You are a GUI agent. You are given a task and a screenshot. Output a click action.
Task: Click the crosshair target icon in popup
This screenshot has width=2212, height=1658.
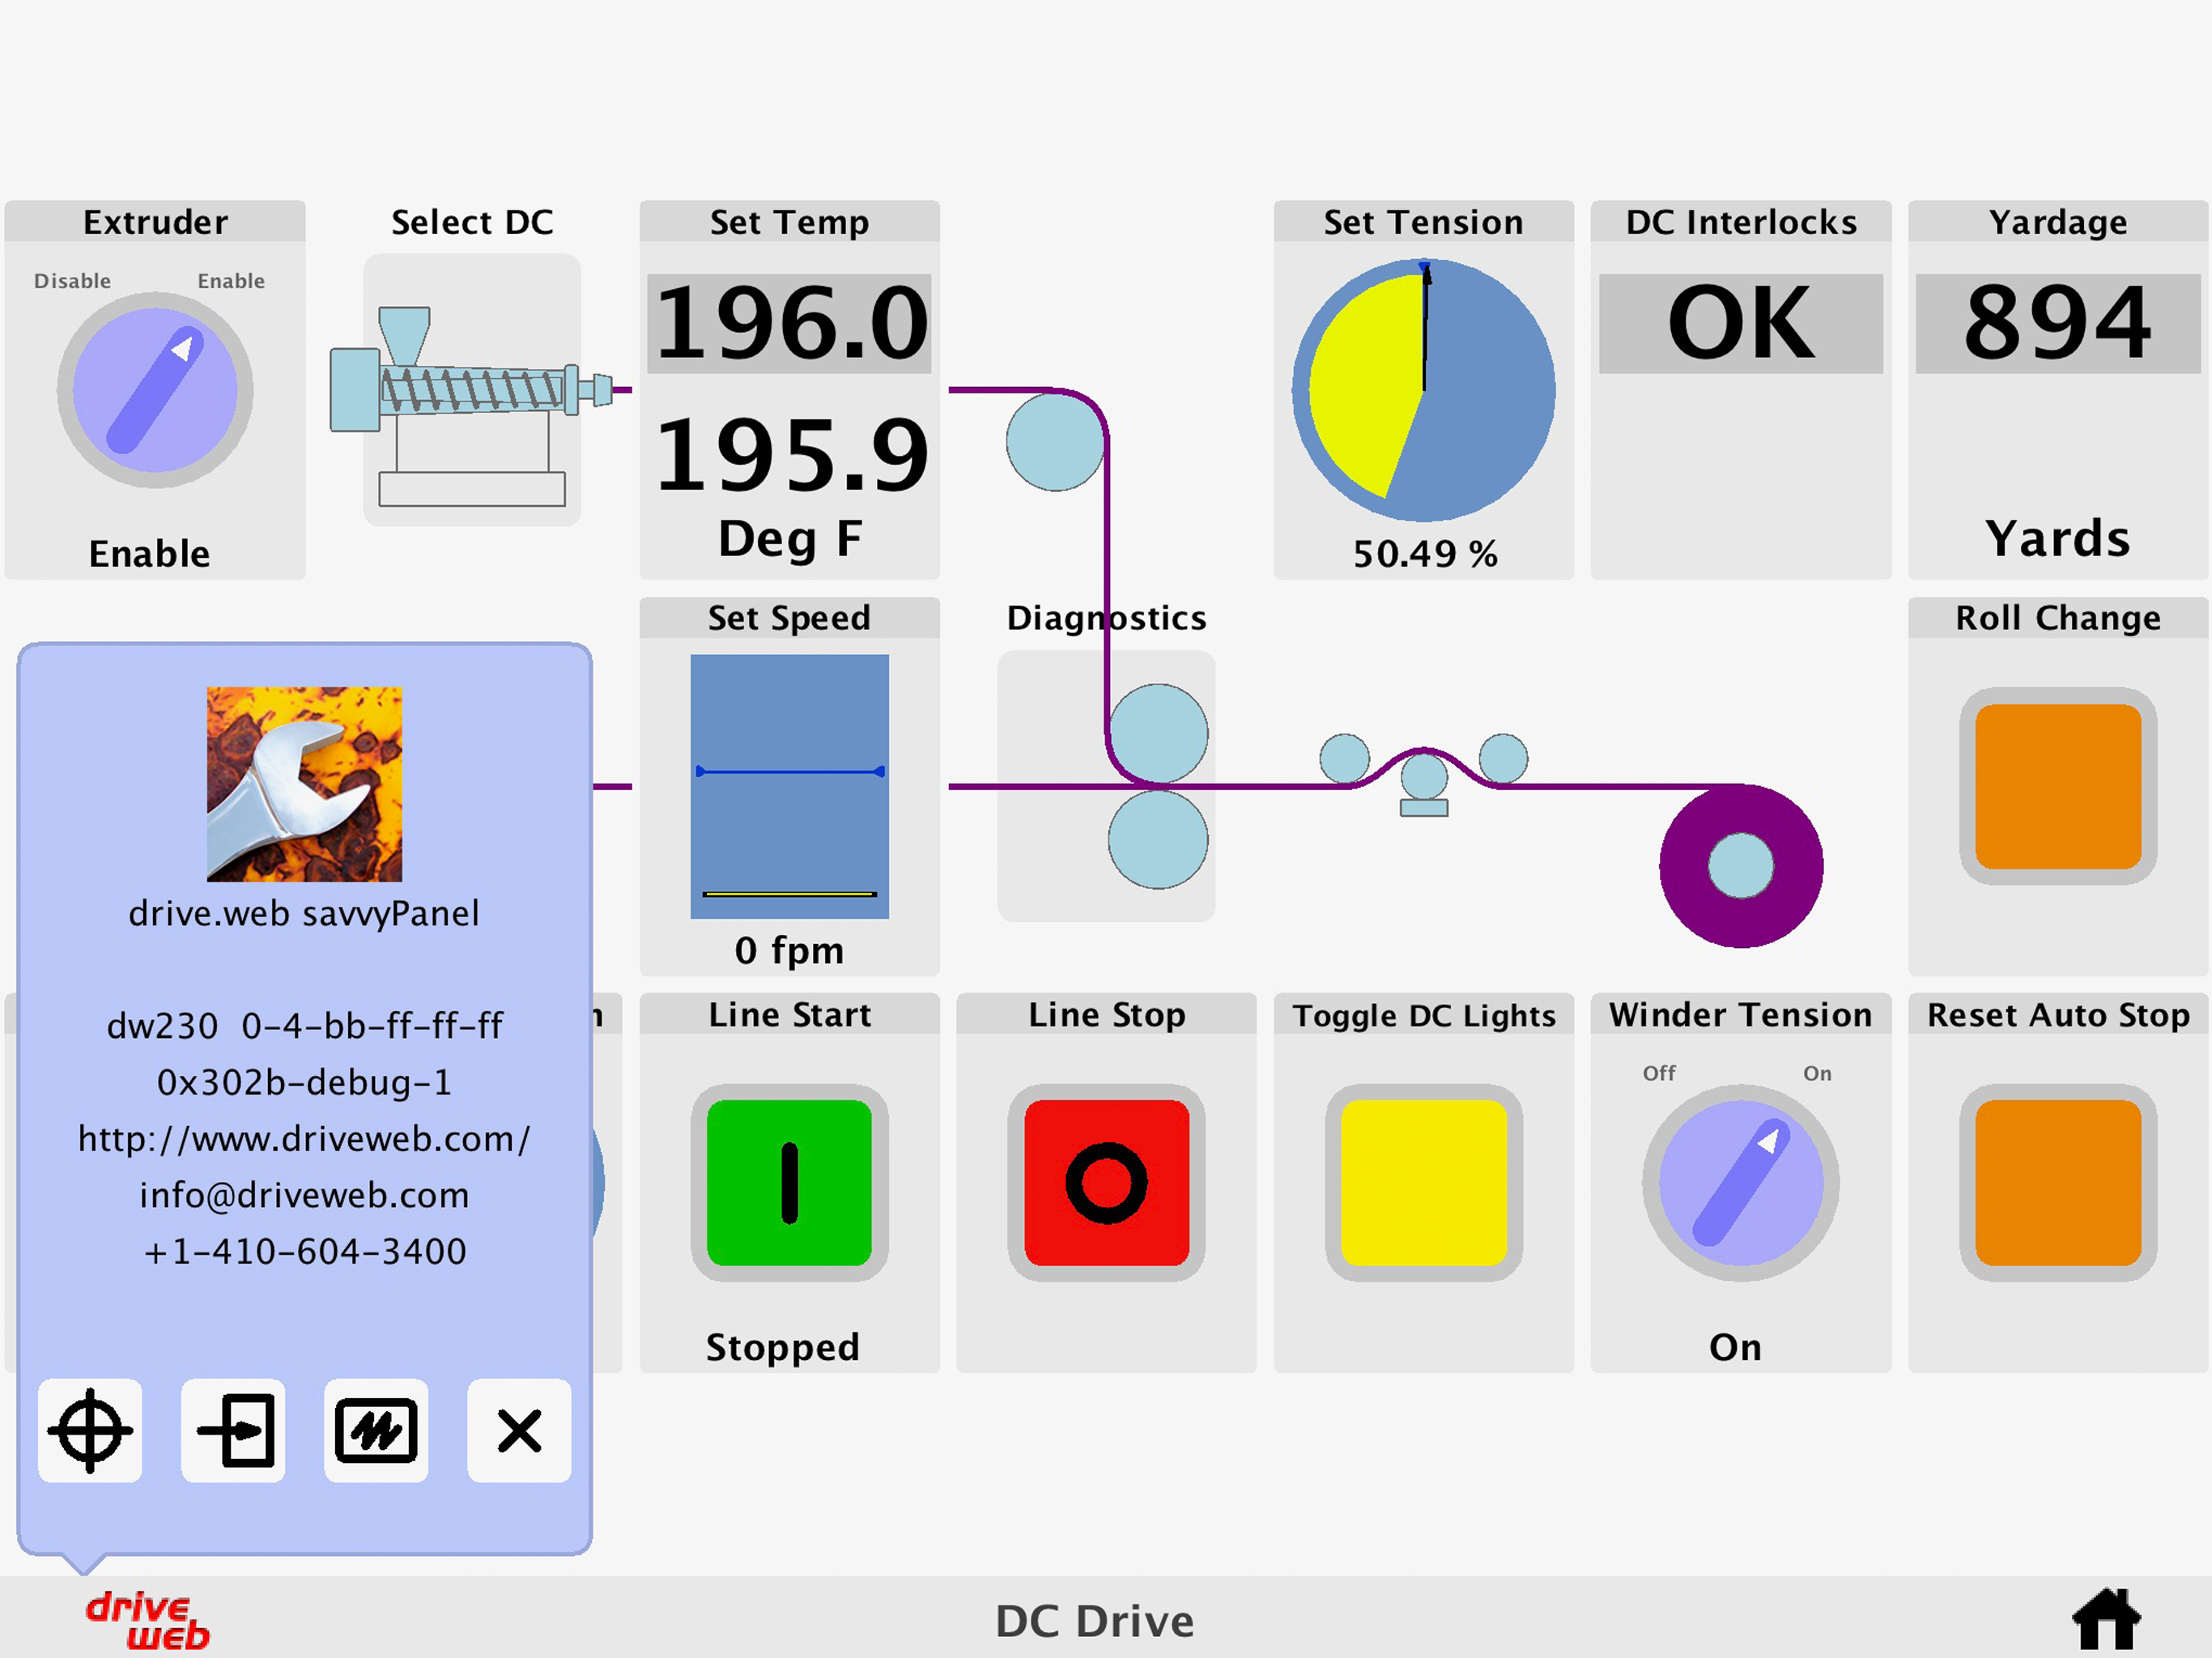pyautogui.click(x=90, y=1430)
